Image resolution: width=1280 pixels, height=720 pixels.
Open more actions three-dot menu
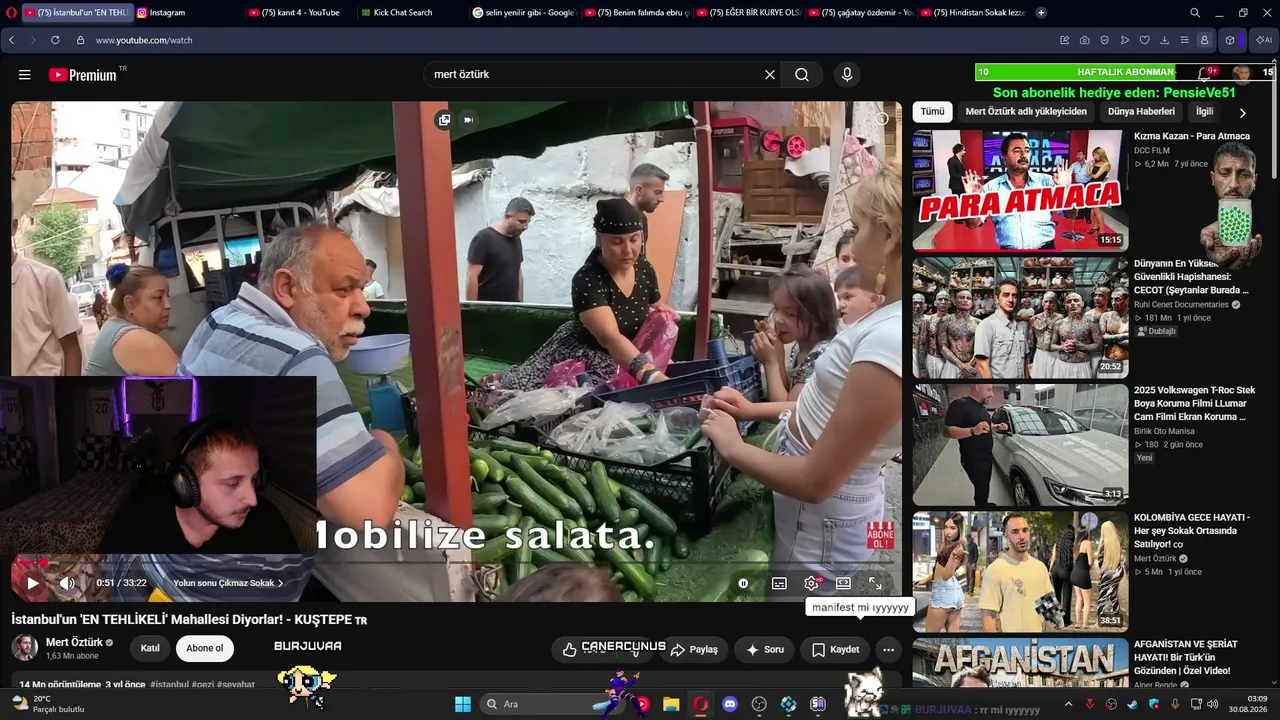click(x=888, y=649)
